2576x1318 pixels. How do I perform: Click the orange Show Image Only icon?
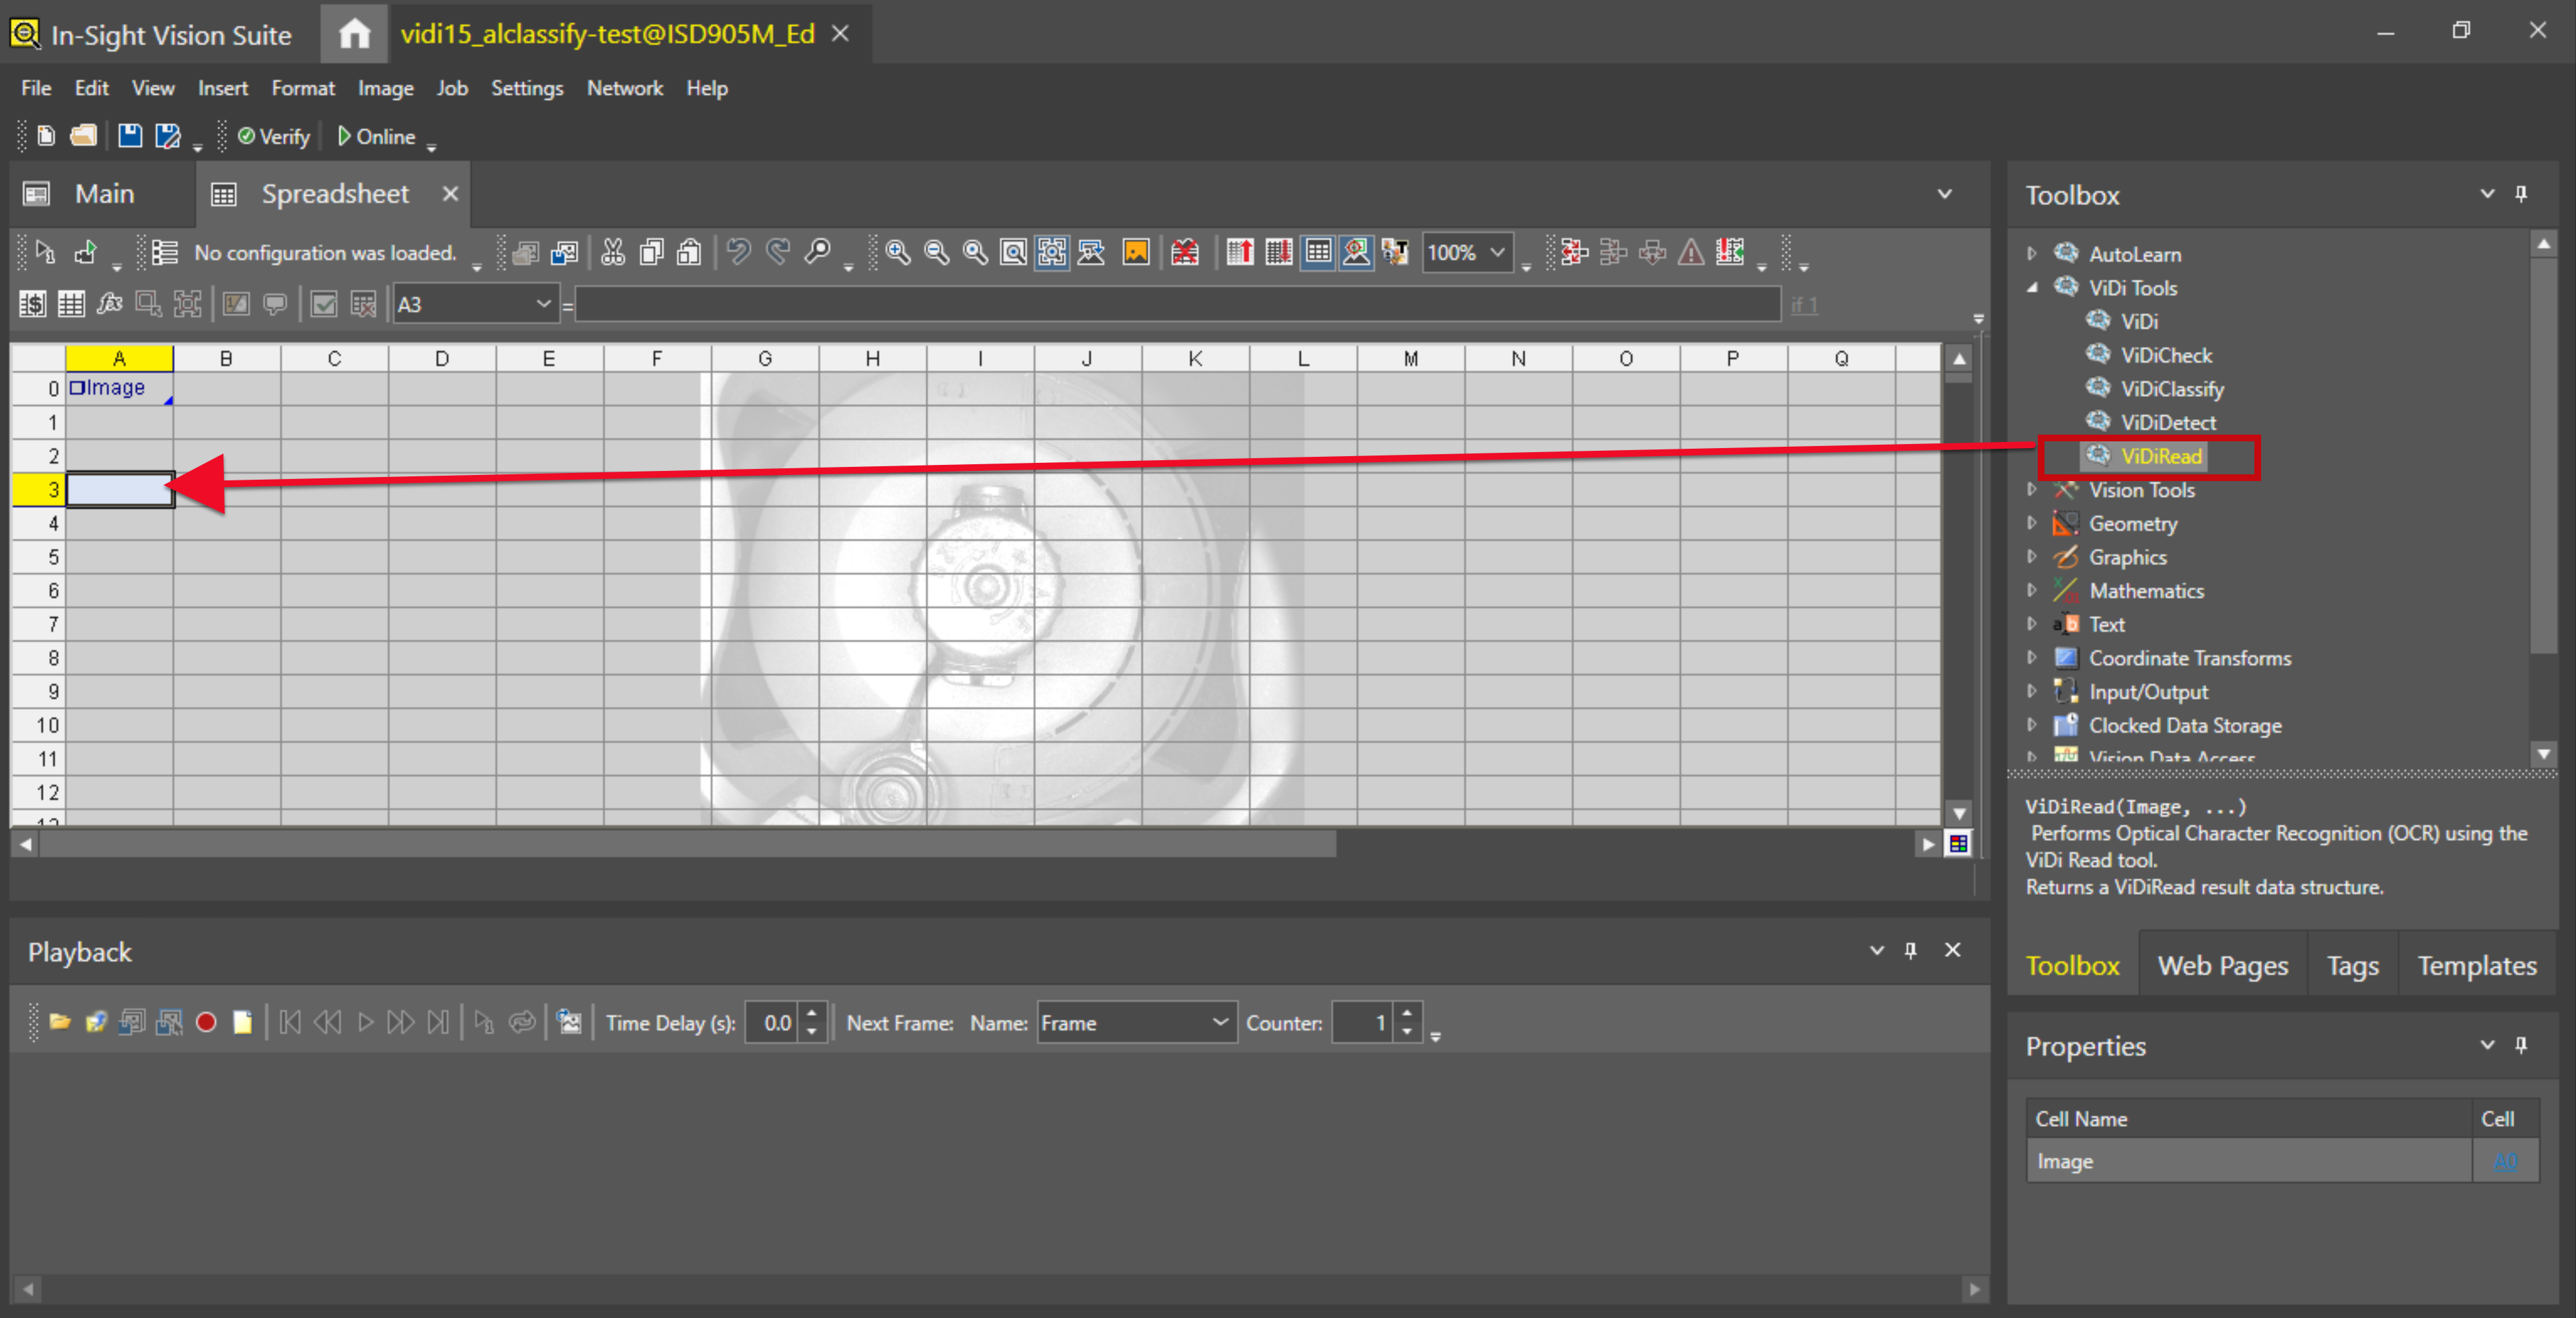point(1136,252)
